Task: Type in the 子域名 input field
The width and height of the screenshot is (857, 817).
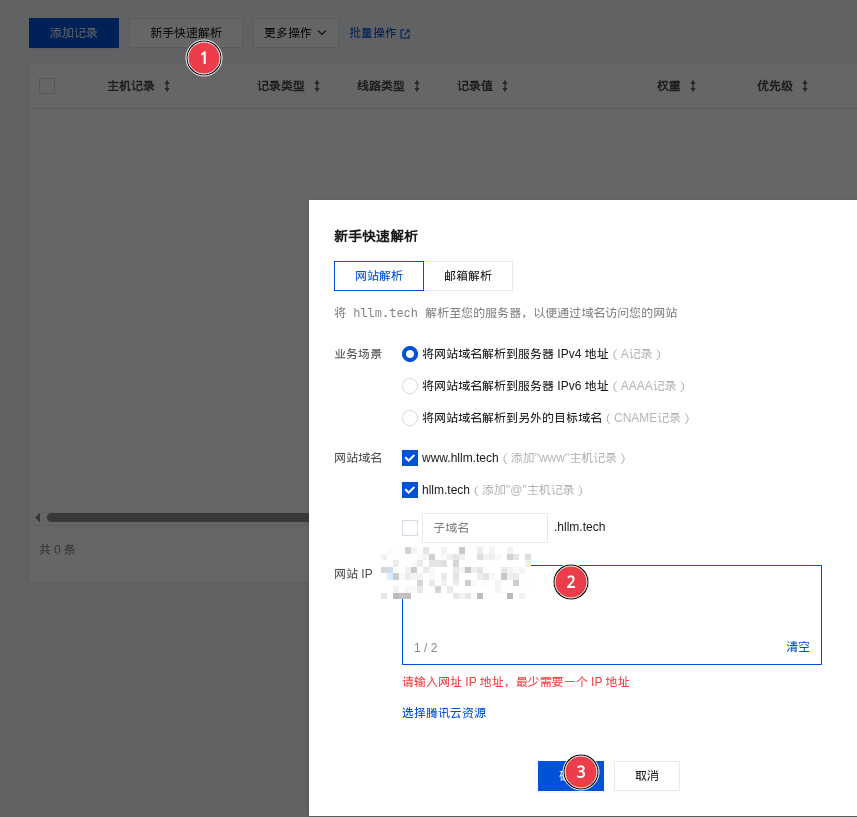Action: tap(485, 528)
